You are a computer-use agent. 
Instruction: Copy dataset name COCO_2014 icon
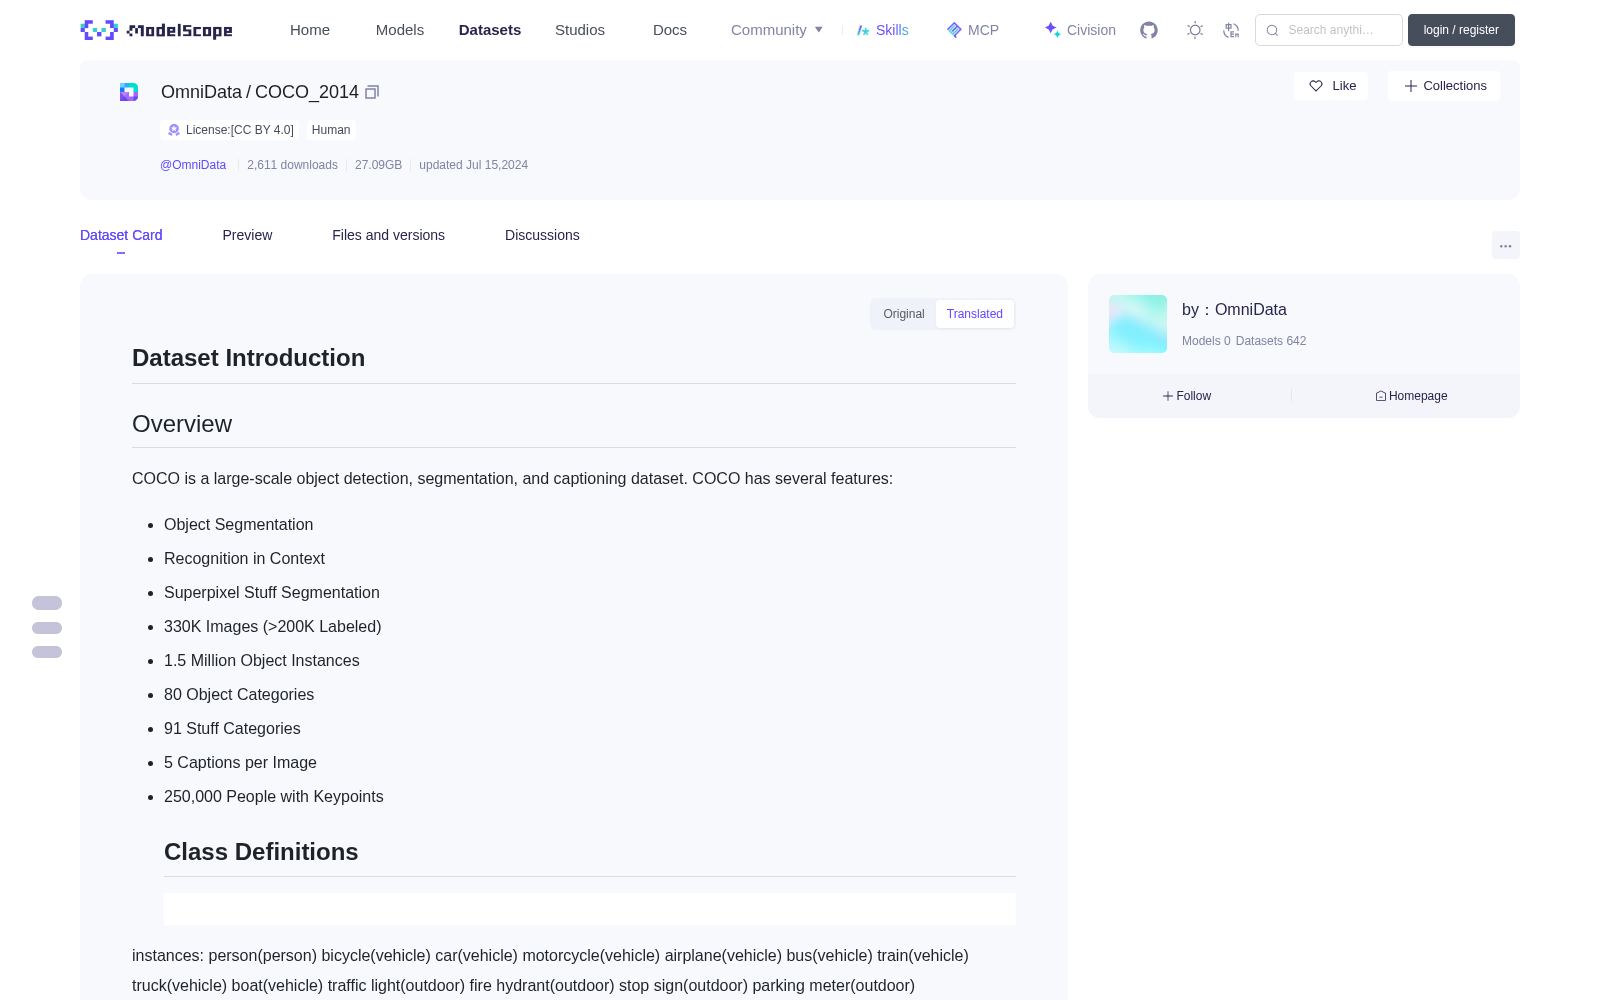[x=372, y=92]
